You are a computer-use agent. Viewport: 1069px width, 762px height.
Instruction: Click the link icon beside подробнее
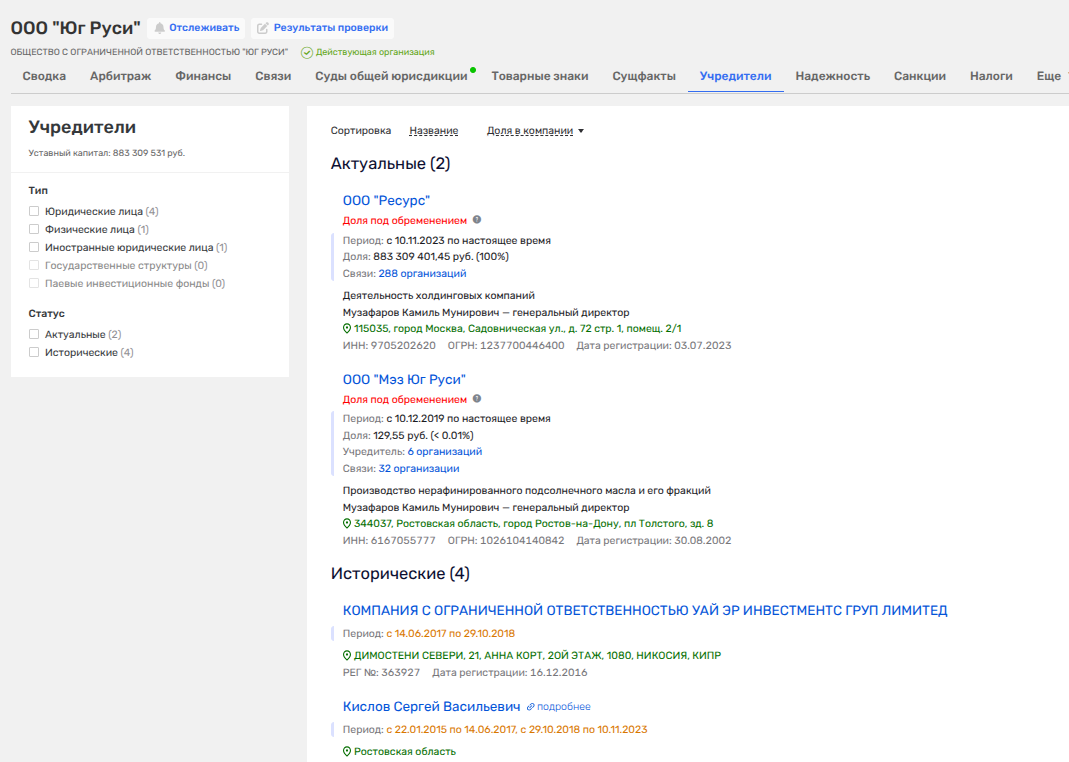click(x=530, y=707)
